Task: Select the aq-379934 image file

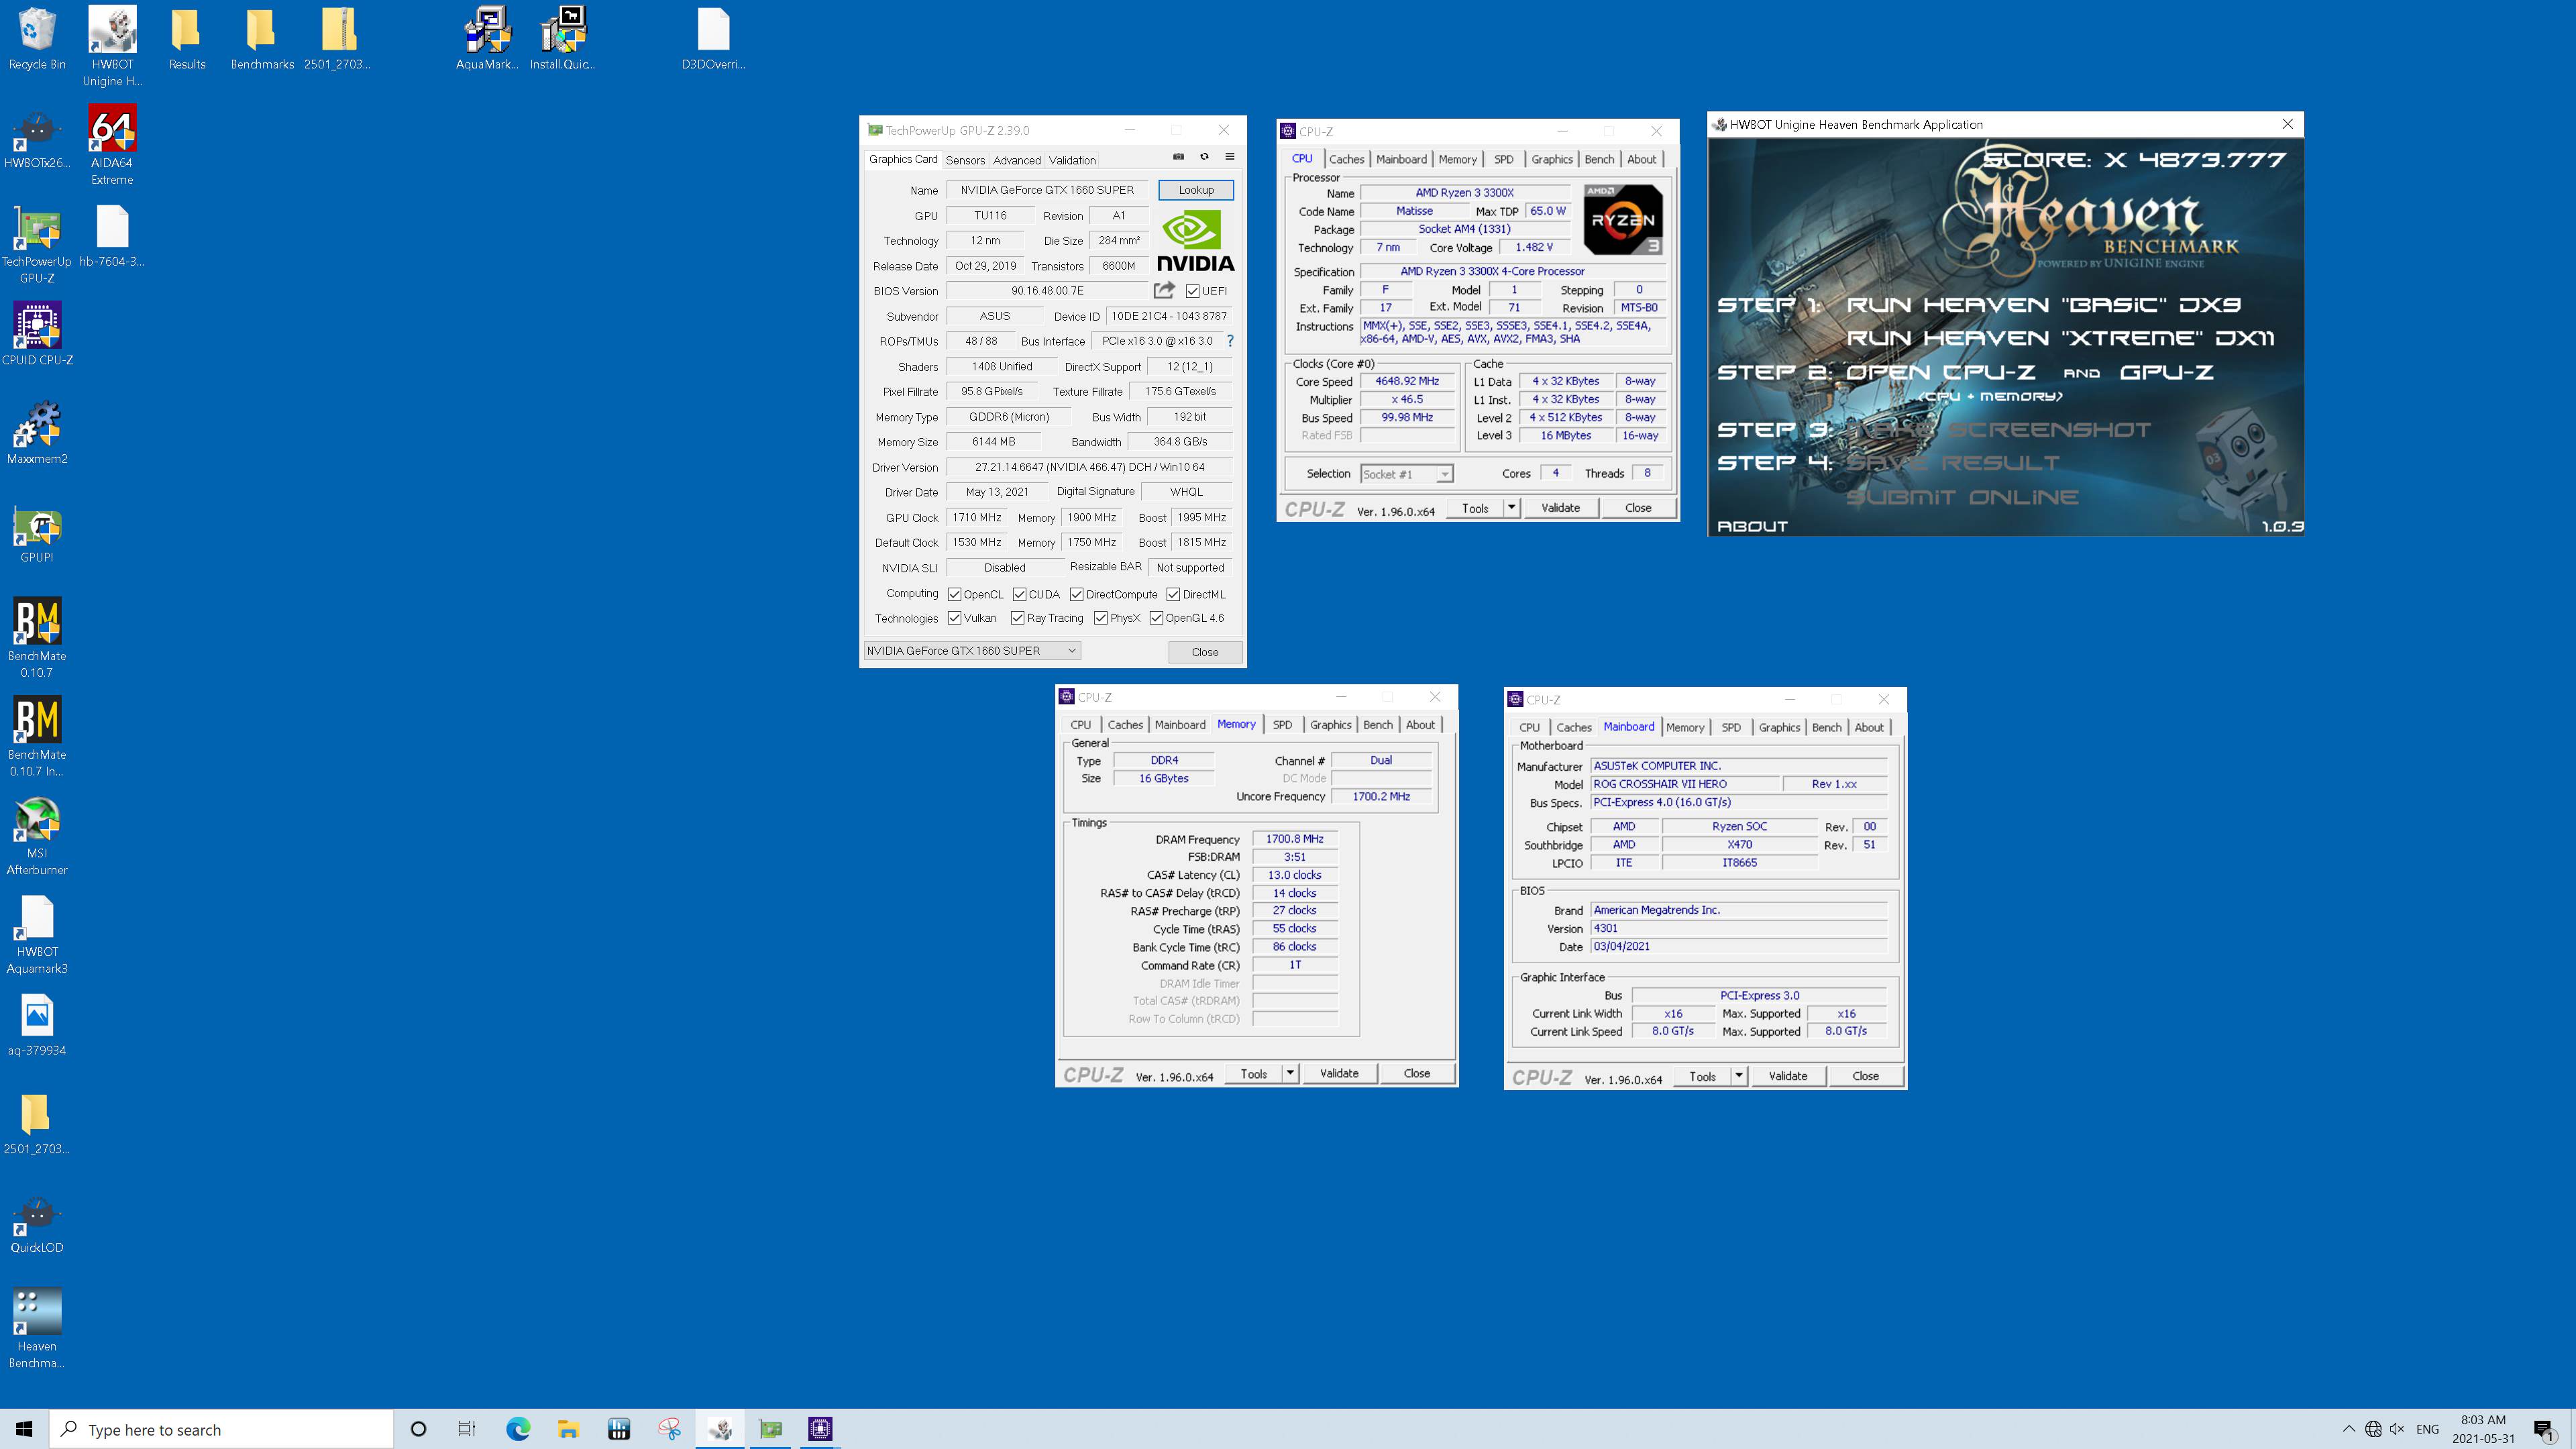Action: click(37, 1025)
